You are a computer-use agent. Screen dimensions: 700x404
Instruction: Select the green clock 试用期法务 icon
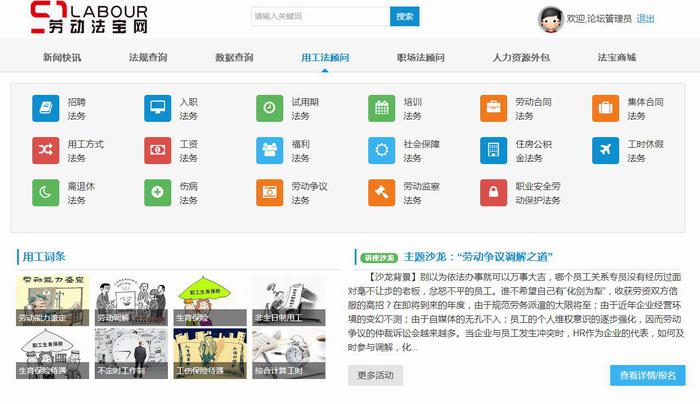pos(270,108)
